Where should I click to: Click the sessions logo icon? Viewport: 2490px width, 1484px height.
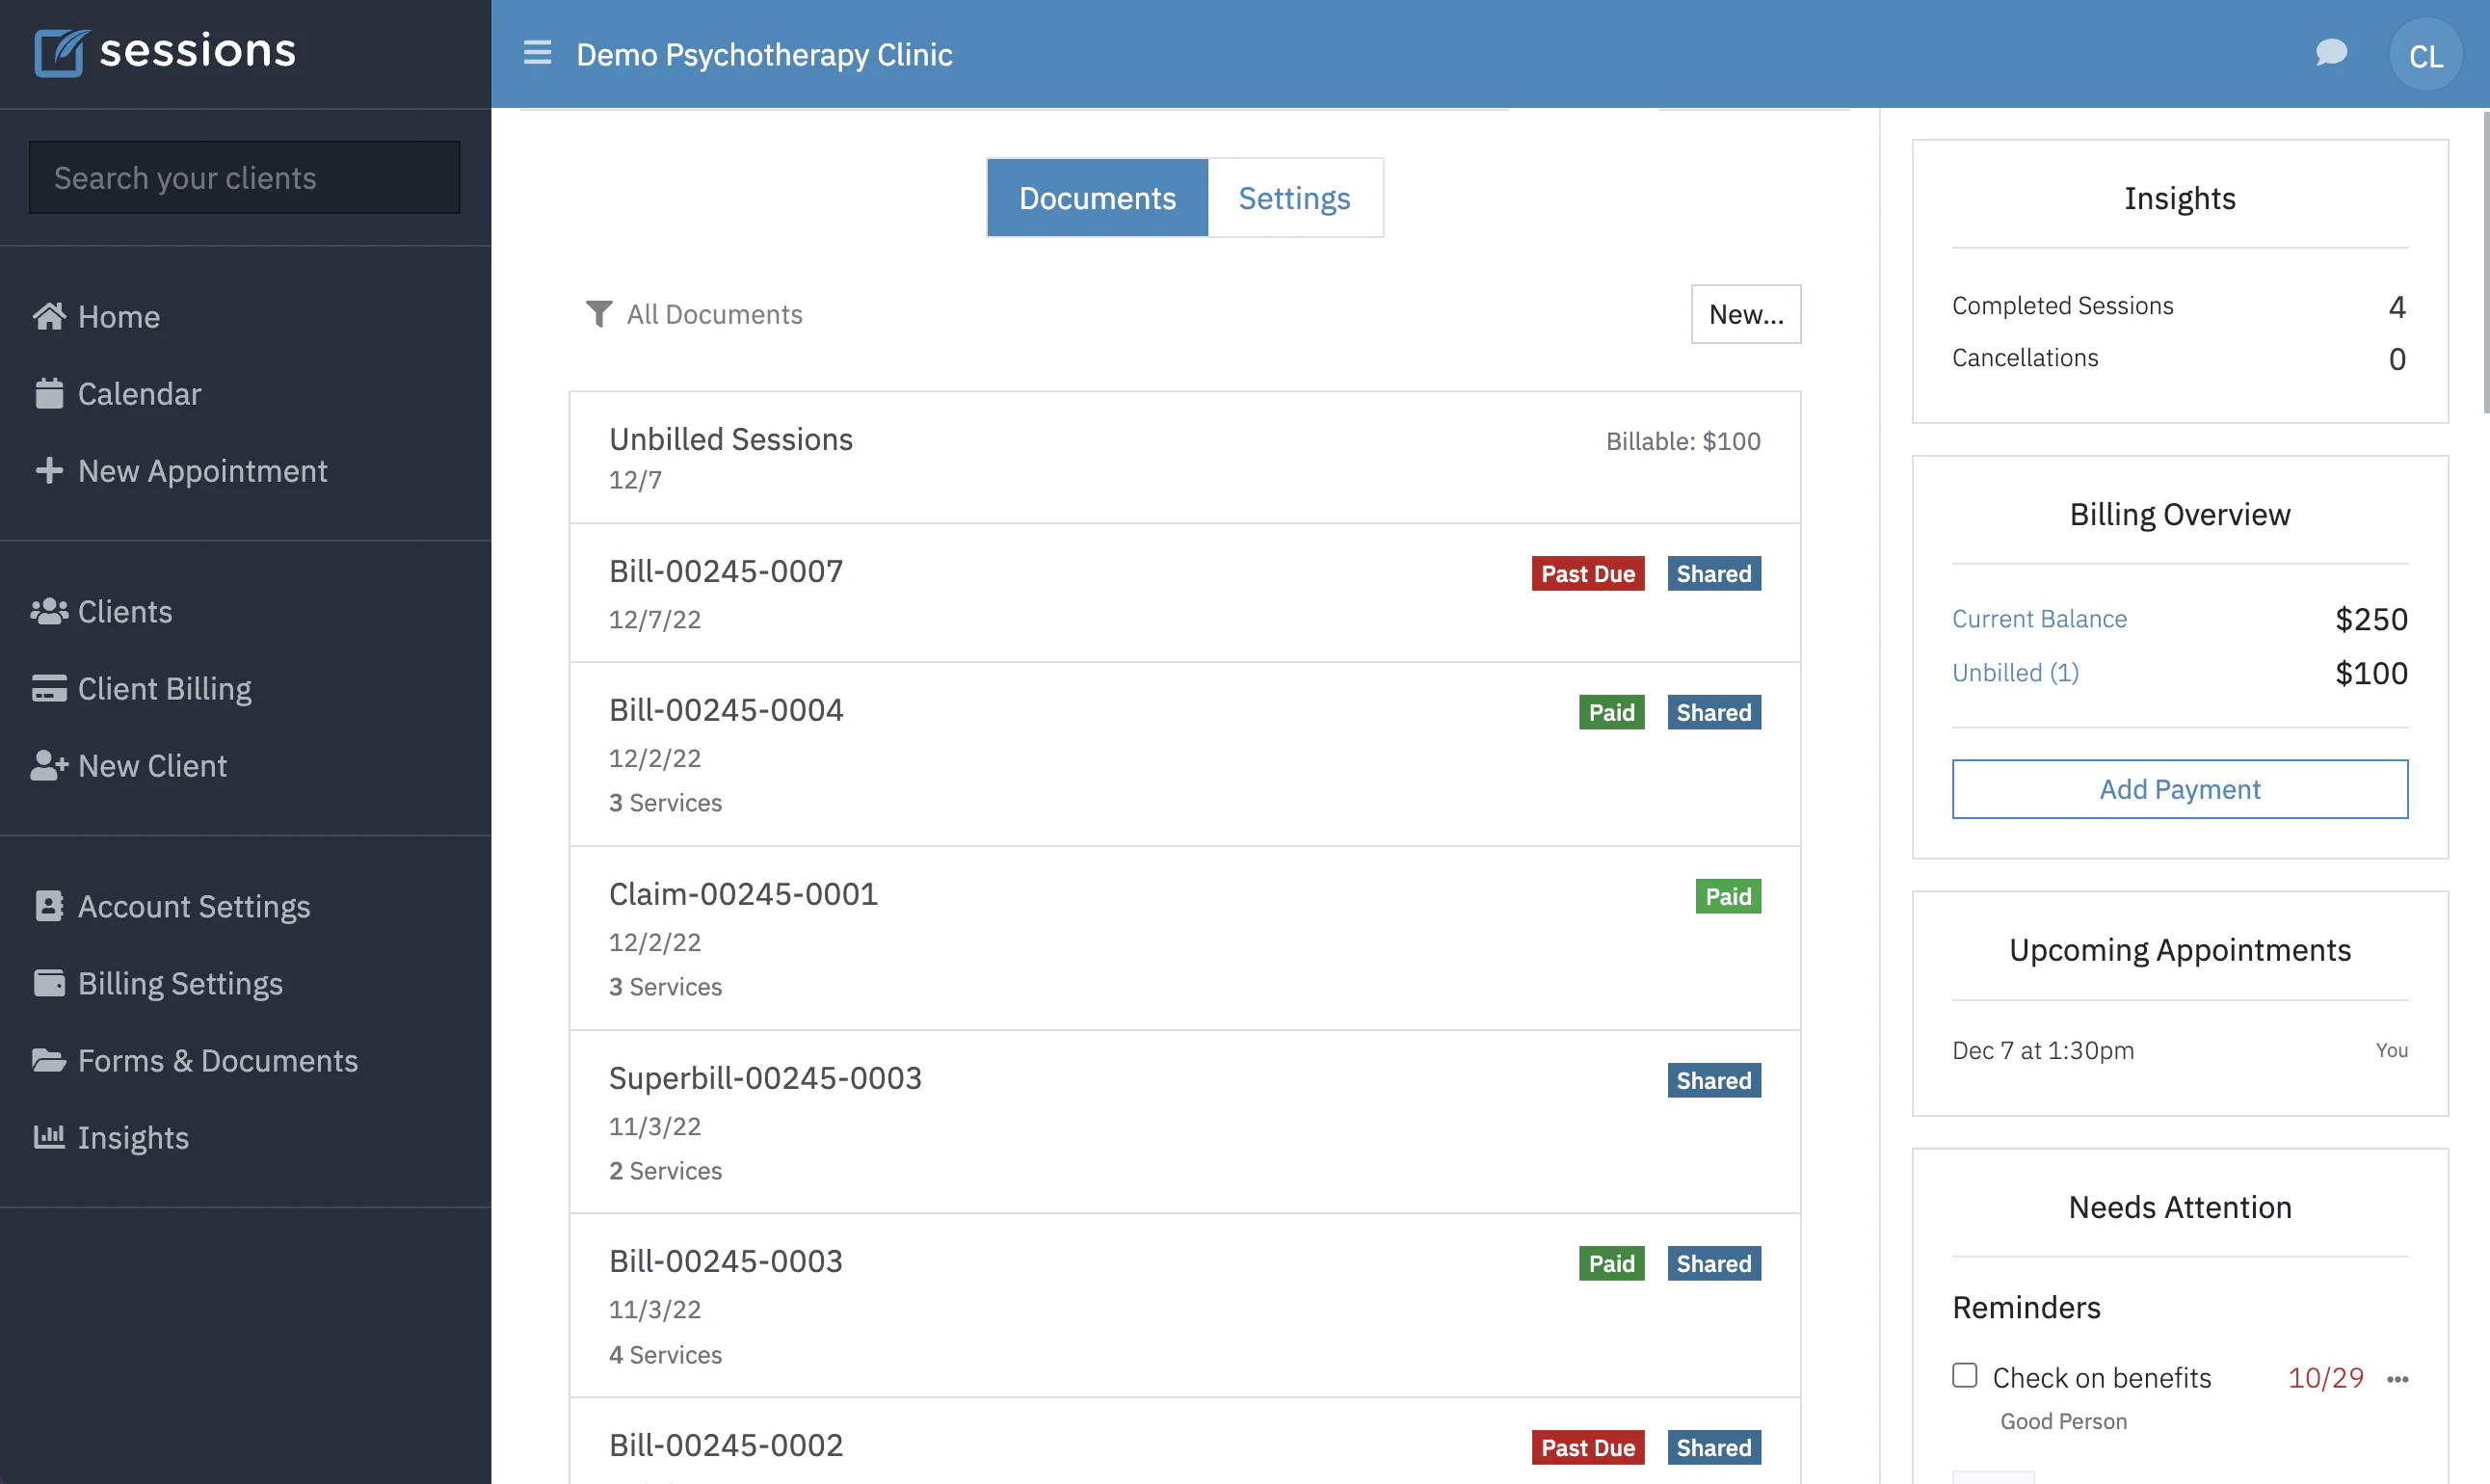coord(60,50)
